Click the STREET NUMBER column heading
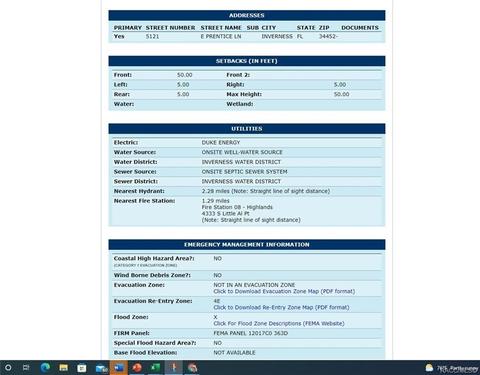The height and width of the screenshot is (375, 480). [x=170, y=28]
